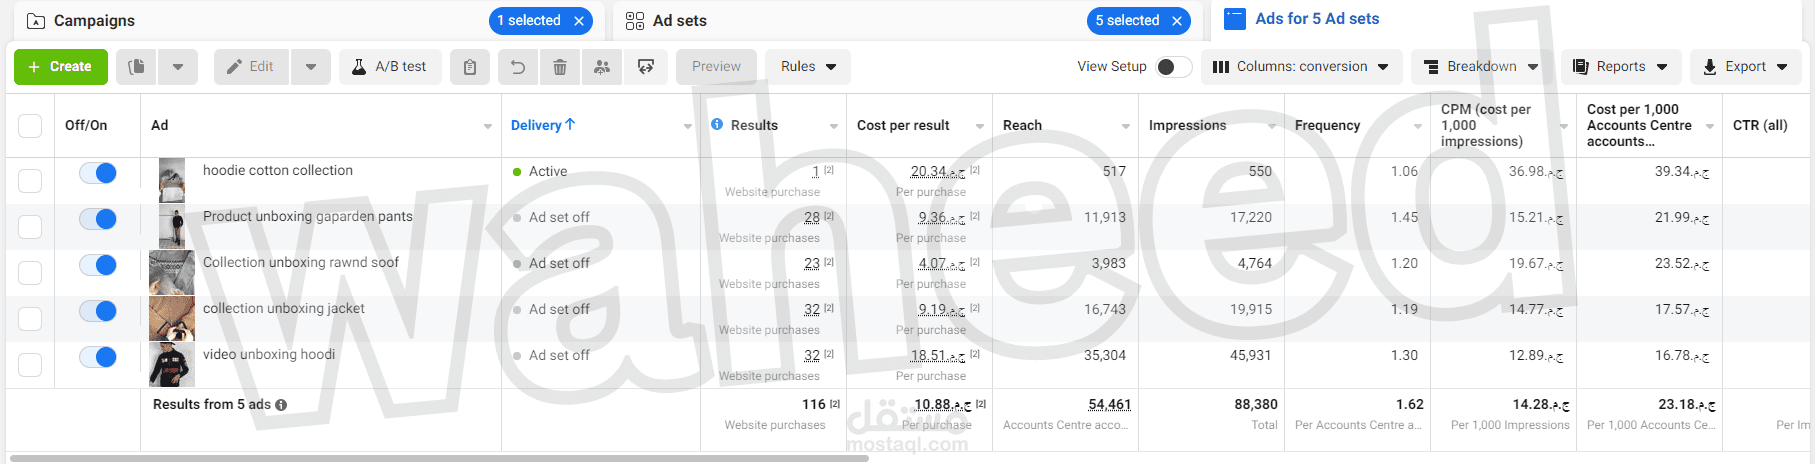This screenshot has height=464, width=1815.
Task: Switch to the Campaigns tab
Action: 94,21
